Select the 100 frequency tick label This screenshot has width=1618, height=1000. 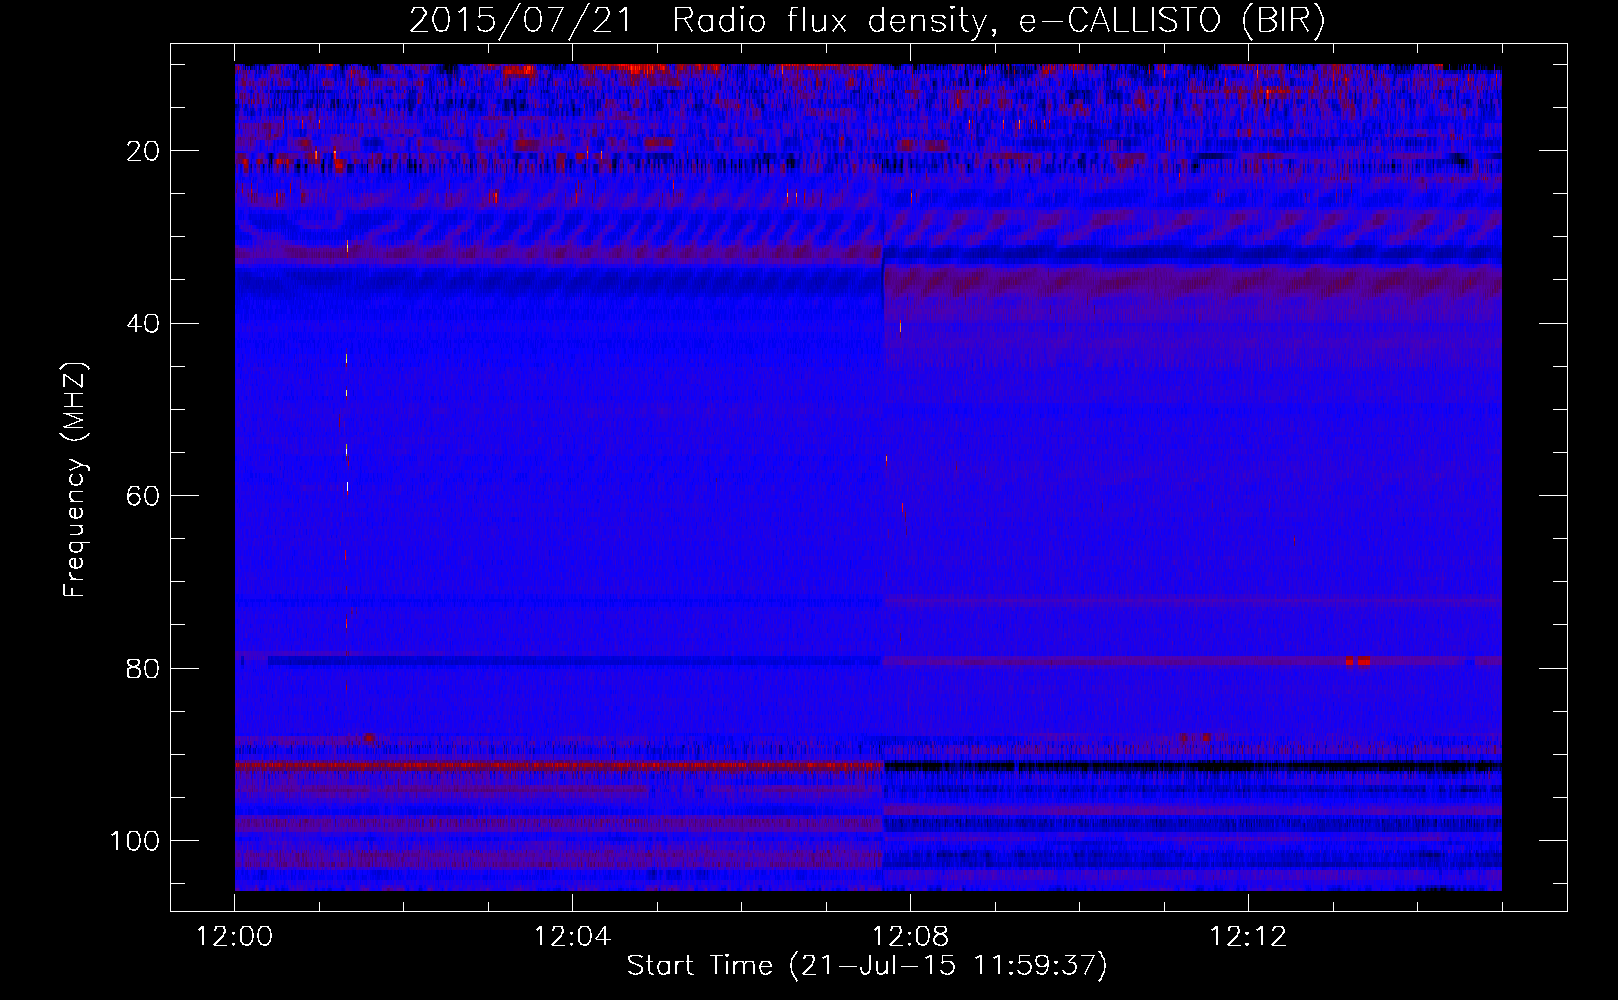pyautogui.click(x=134, y=841)
